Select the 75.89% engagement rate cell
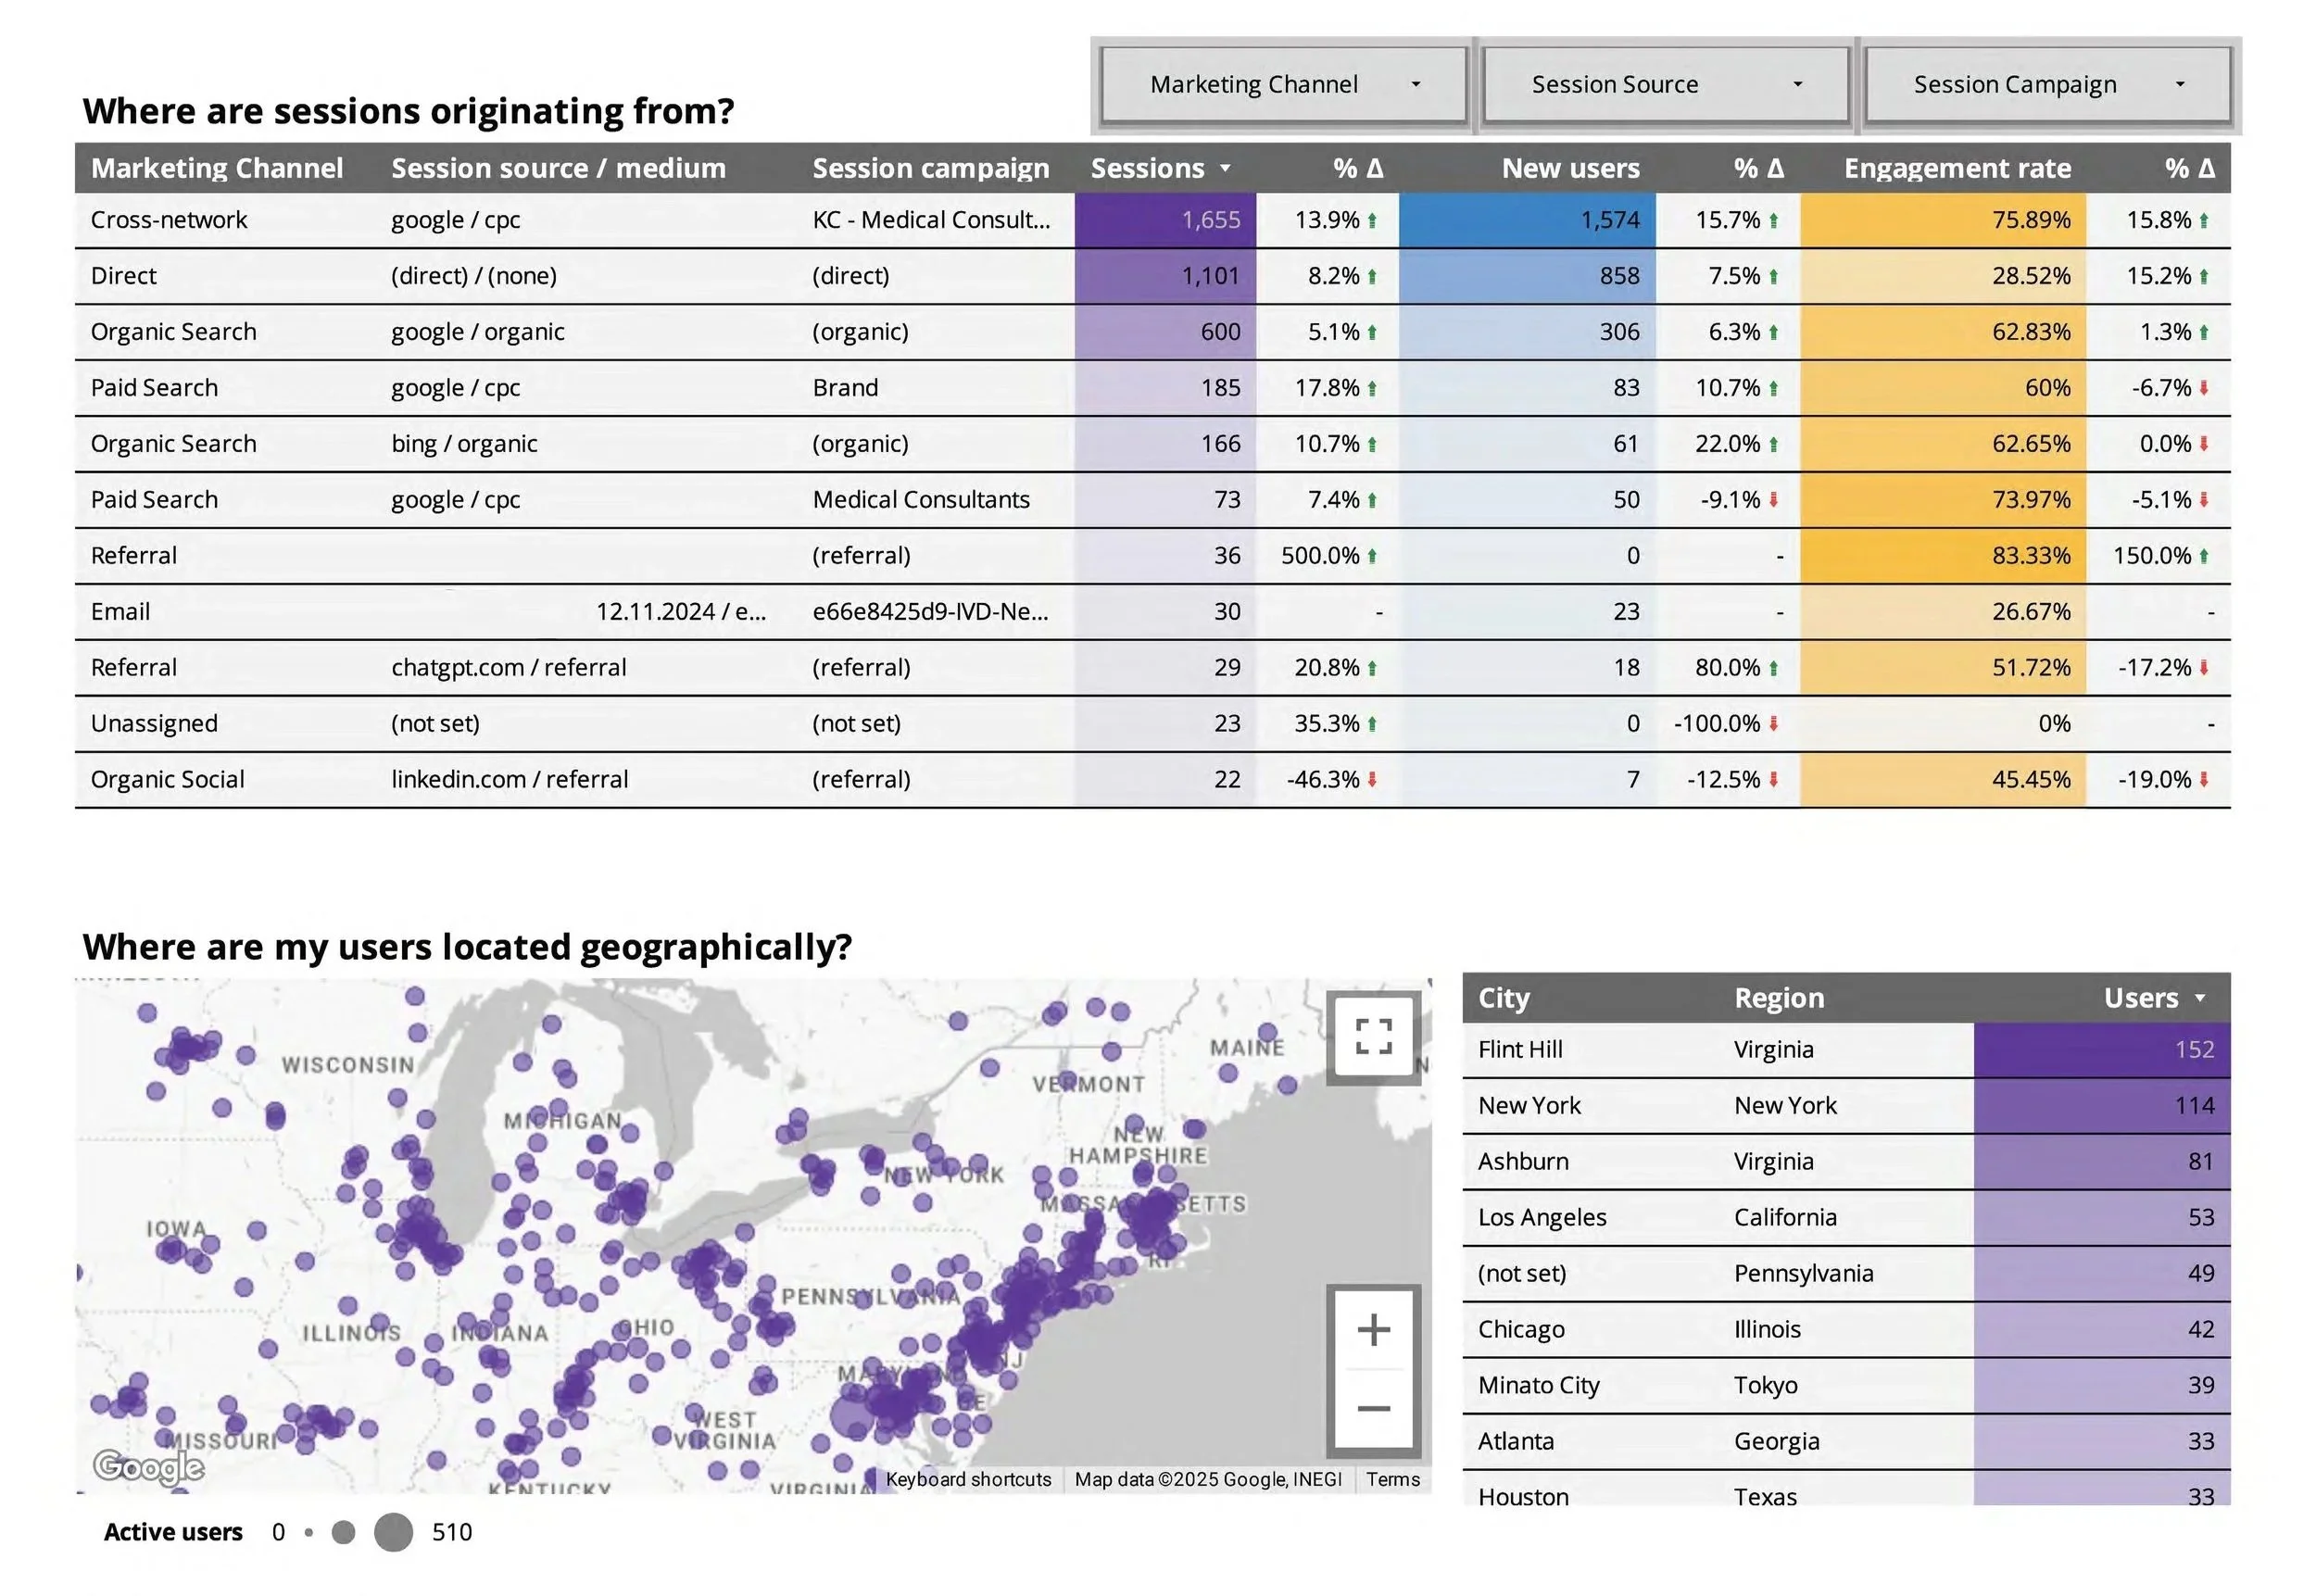 click(x=1943, y=220)
